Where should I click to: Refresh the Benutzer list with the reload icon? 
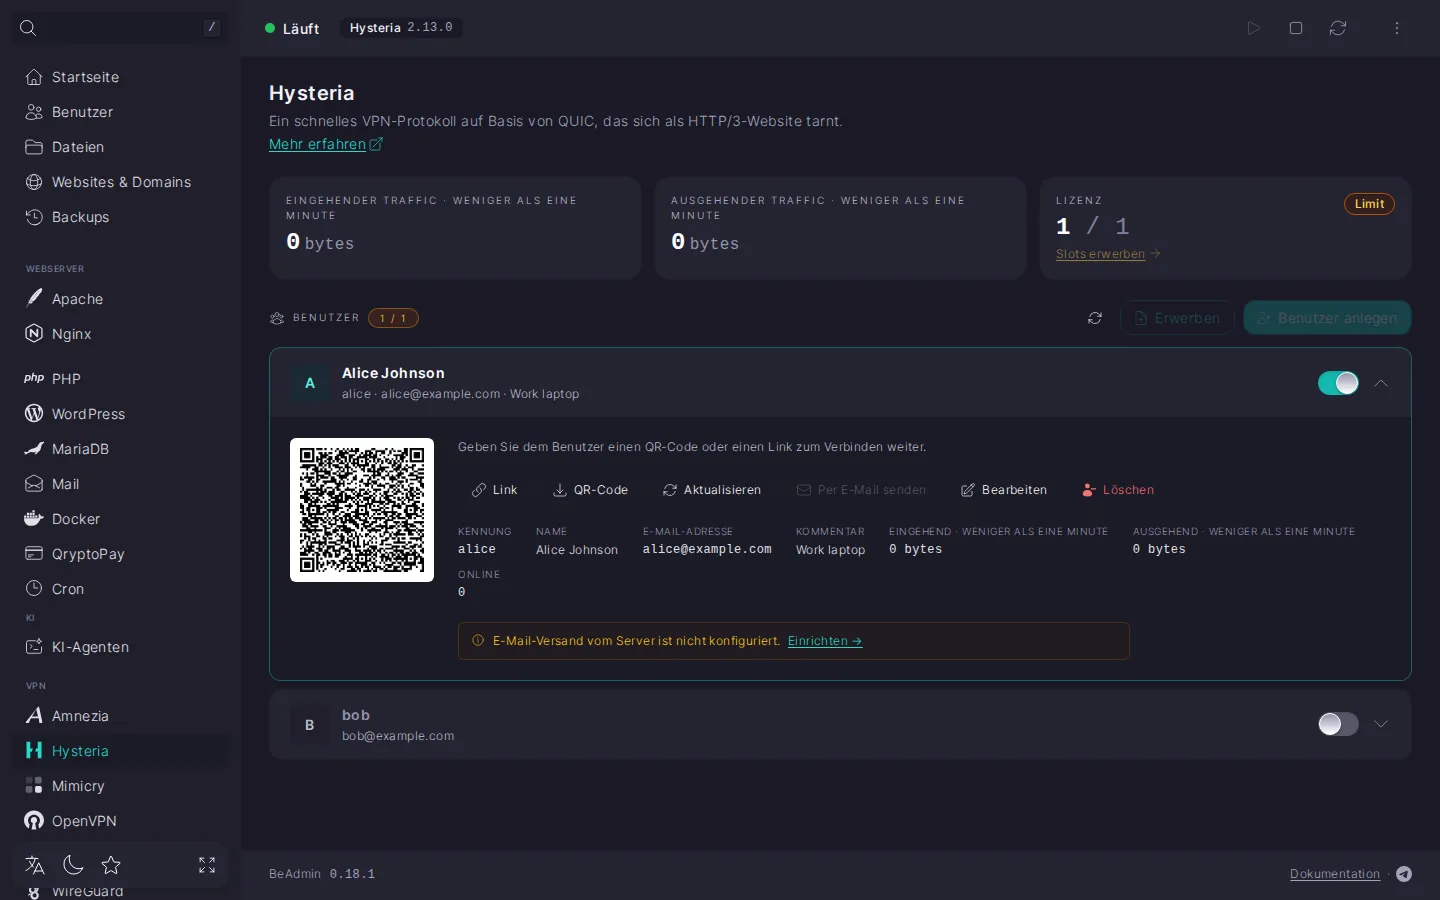[x=1095, y=318]
